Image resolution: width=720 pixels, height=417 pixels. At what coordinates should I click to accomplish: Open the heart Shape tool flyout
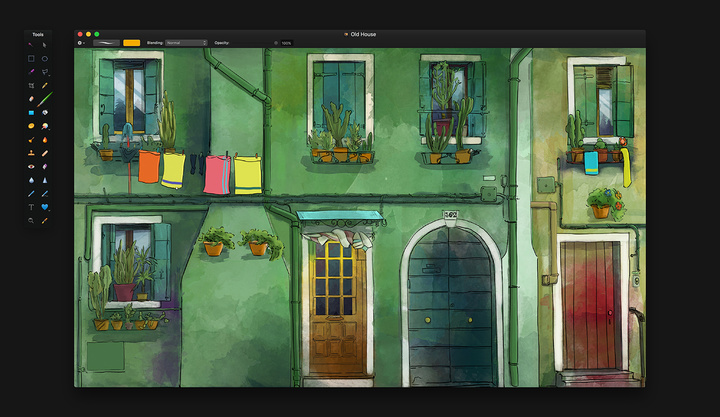45,207
